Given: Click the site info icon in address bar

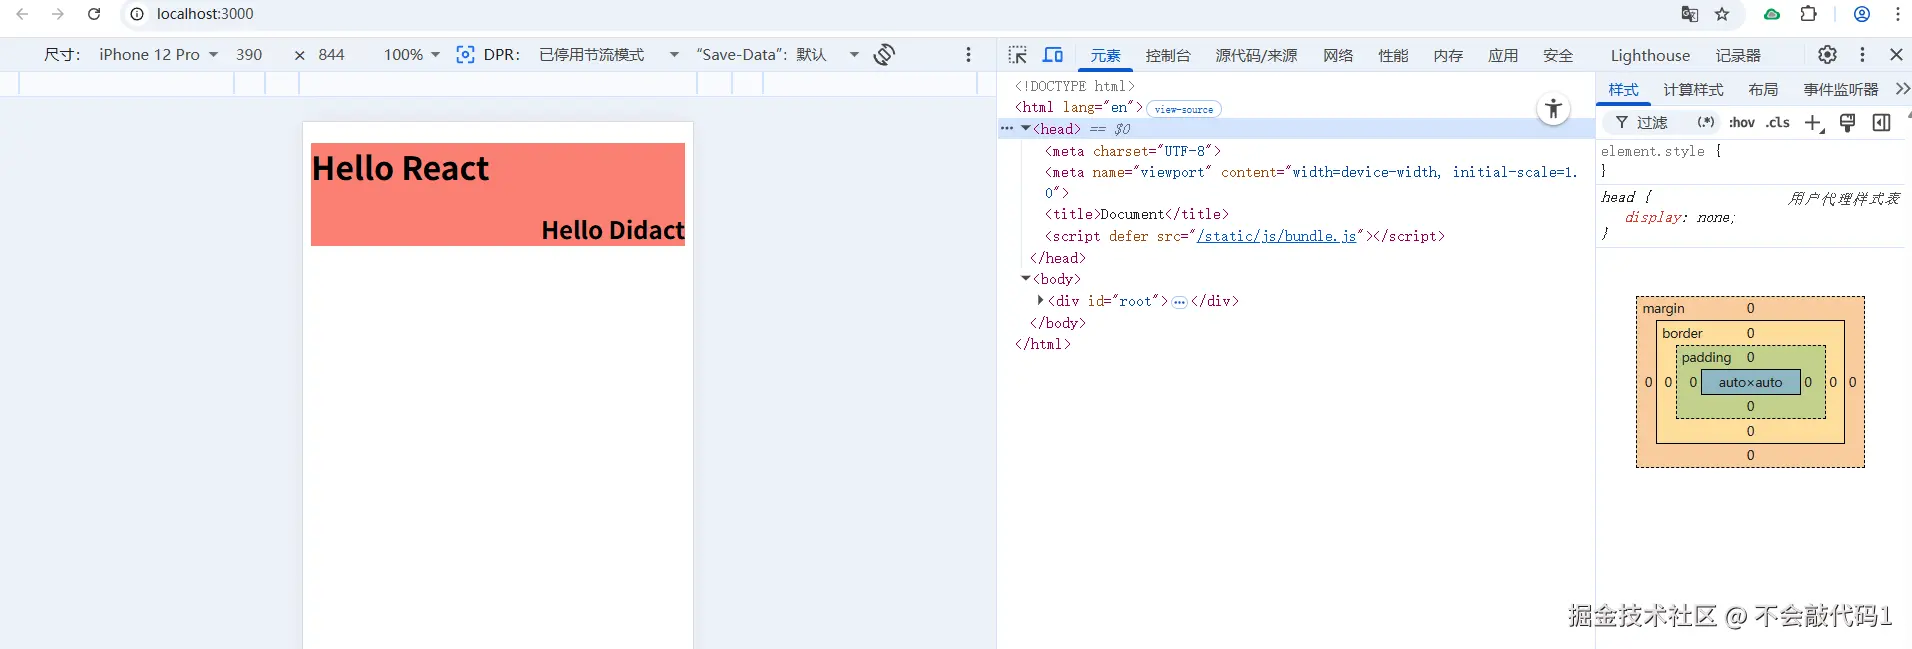Looking at the screenshot, I should pos(137,14).
